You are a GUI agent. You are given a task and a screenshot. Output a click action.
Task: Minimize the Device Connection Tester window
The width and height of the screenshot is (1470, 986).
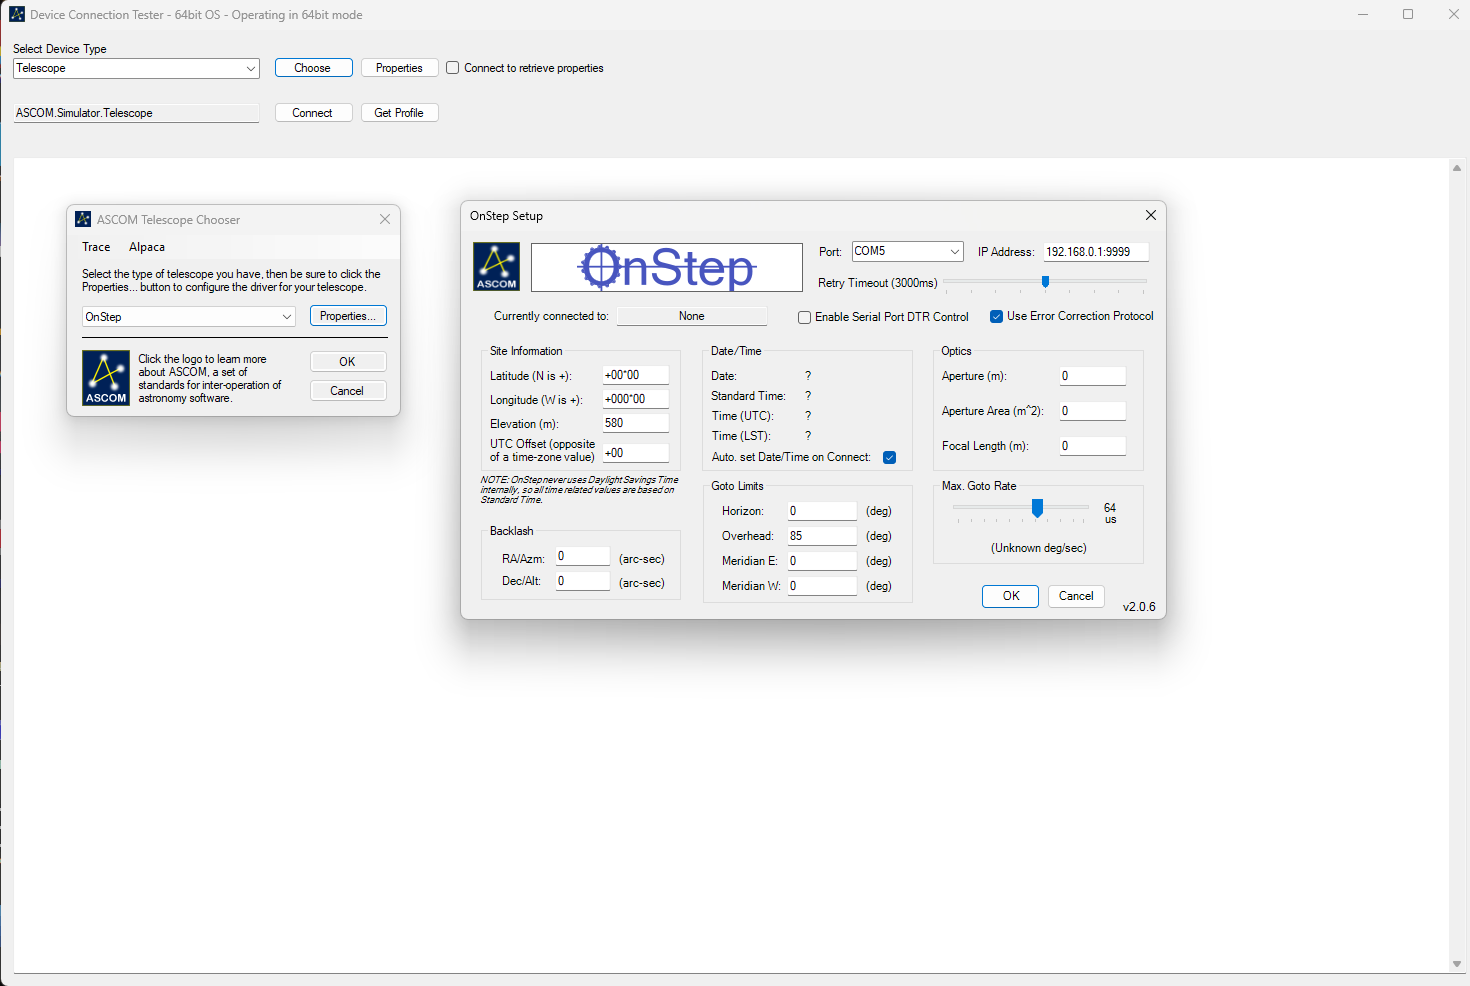(1363, 14)
